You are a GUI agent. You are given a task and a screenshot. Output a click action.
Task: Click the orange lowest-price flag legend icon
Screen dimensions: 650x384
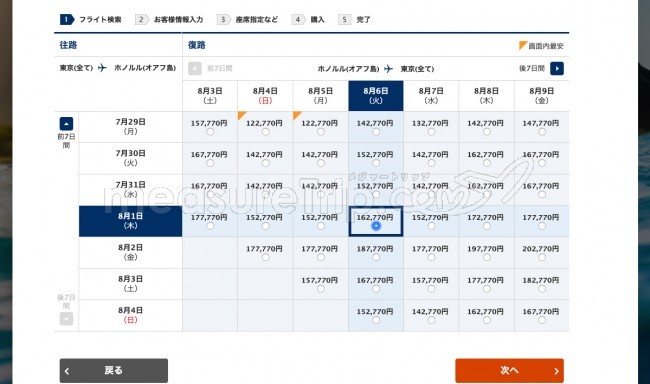523,45
